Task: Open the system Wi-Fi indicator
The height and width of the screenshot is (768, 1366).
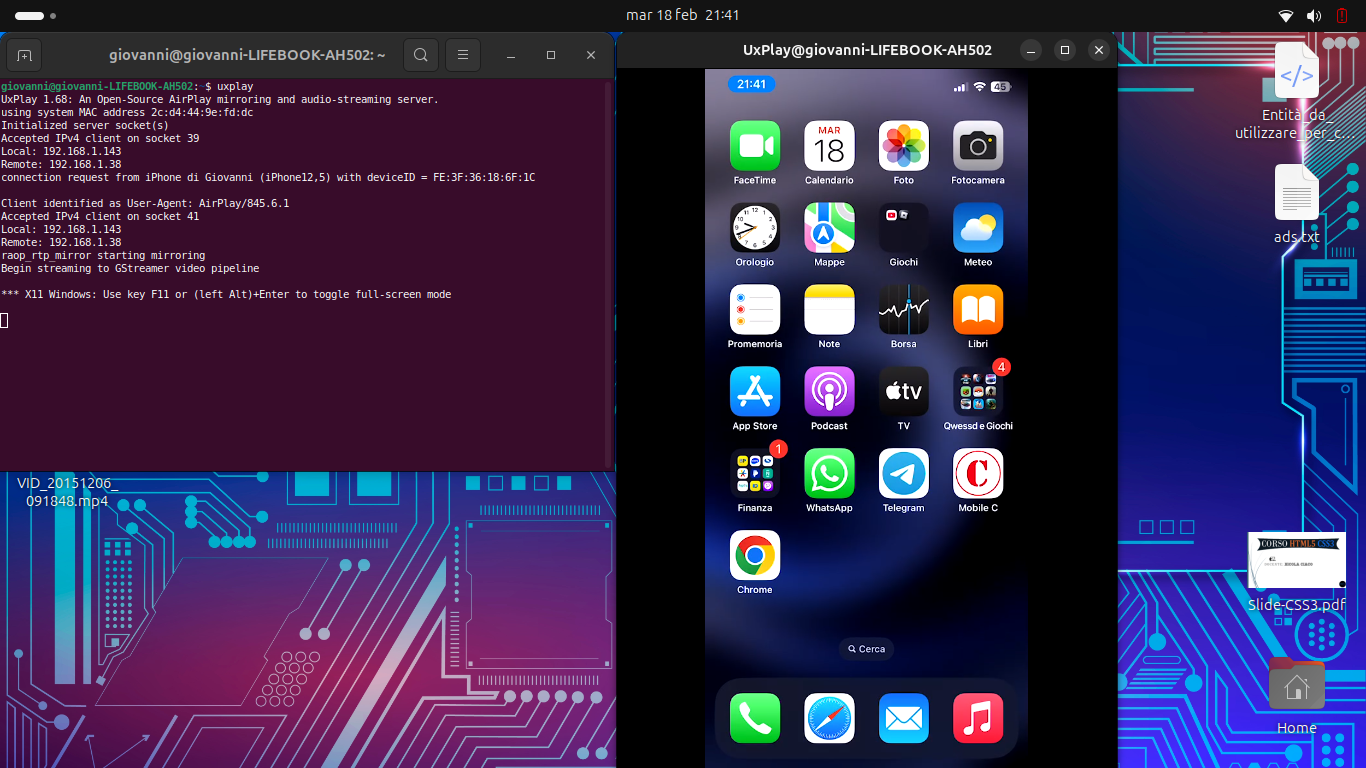Action: [1286, 16]
